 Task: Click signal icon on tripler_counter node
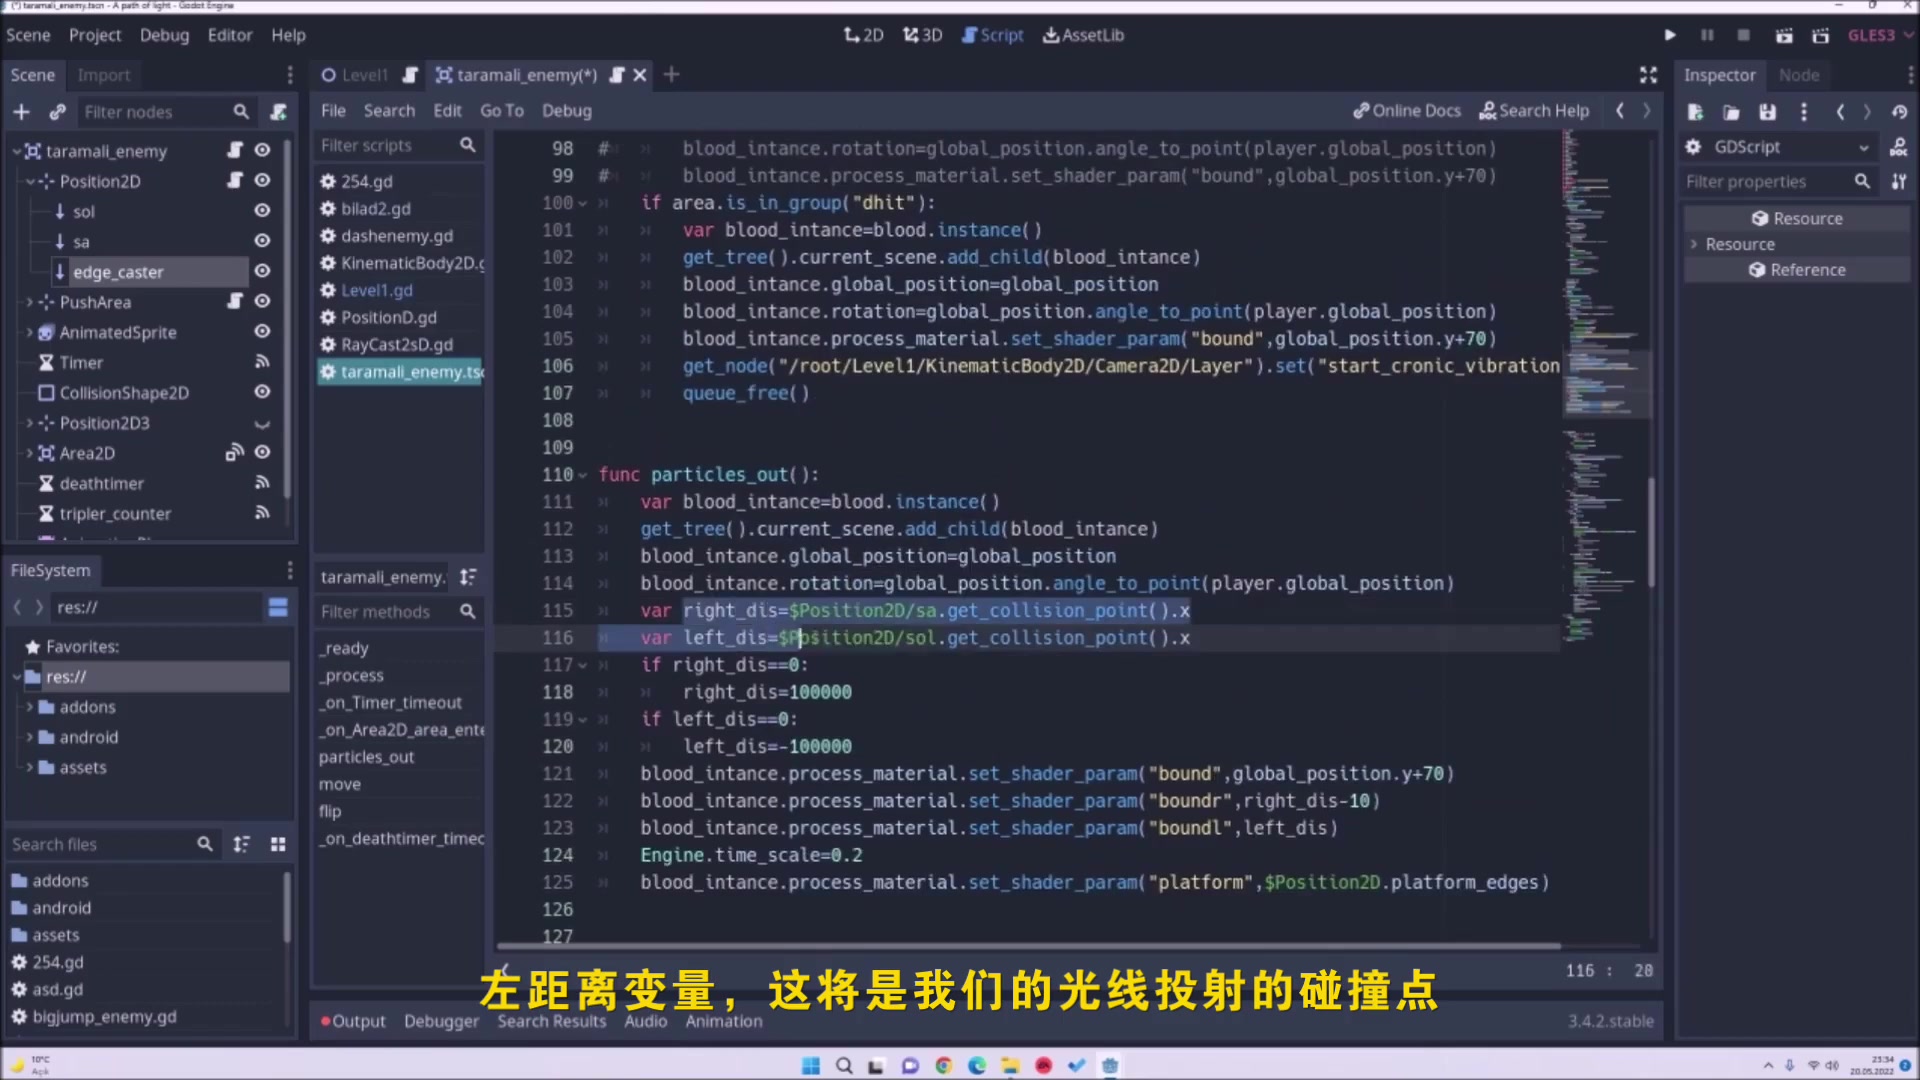point(262,513)
